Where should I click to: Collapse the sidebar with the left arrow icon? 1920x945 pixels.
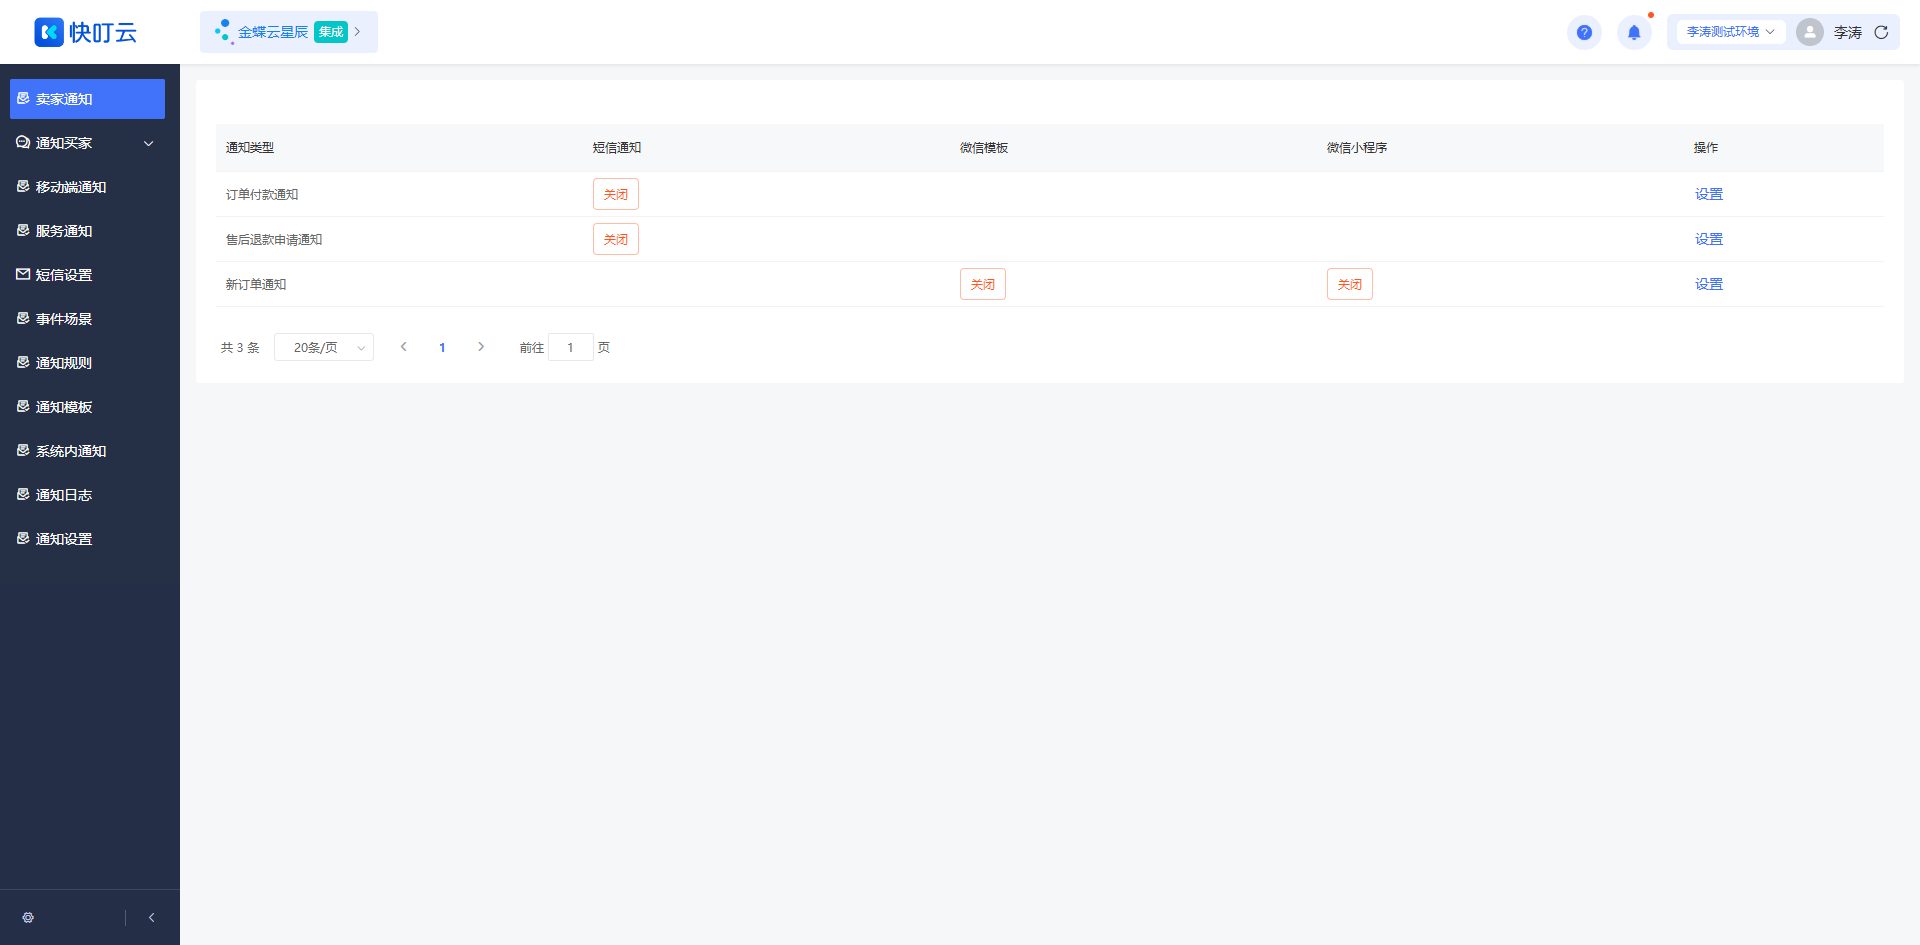(x=152, y=917)
